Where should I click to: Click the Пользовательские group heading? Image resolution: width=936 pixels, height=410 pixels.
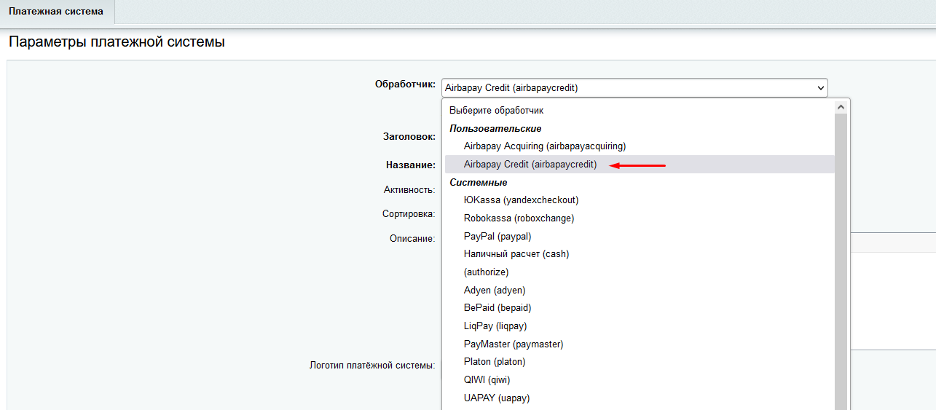495,128
